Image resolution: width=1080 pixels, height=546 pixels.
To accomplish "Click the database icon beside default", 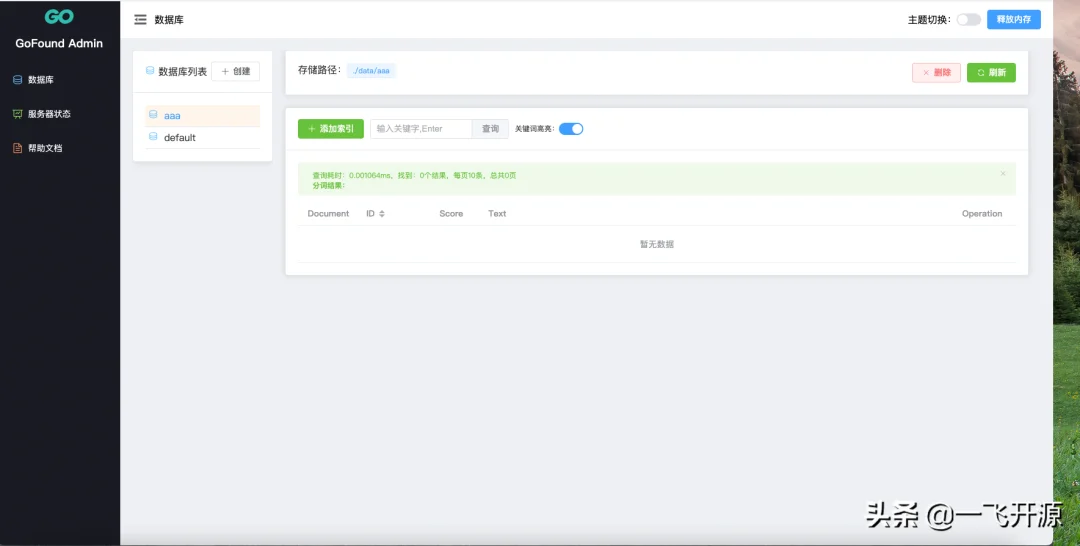I will 153,137.
